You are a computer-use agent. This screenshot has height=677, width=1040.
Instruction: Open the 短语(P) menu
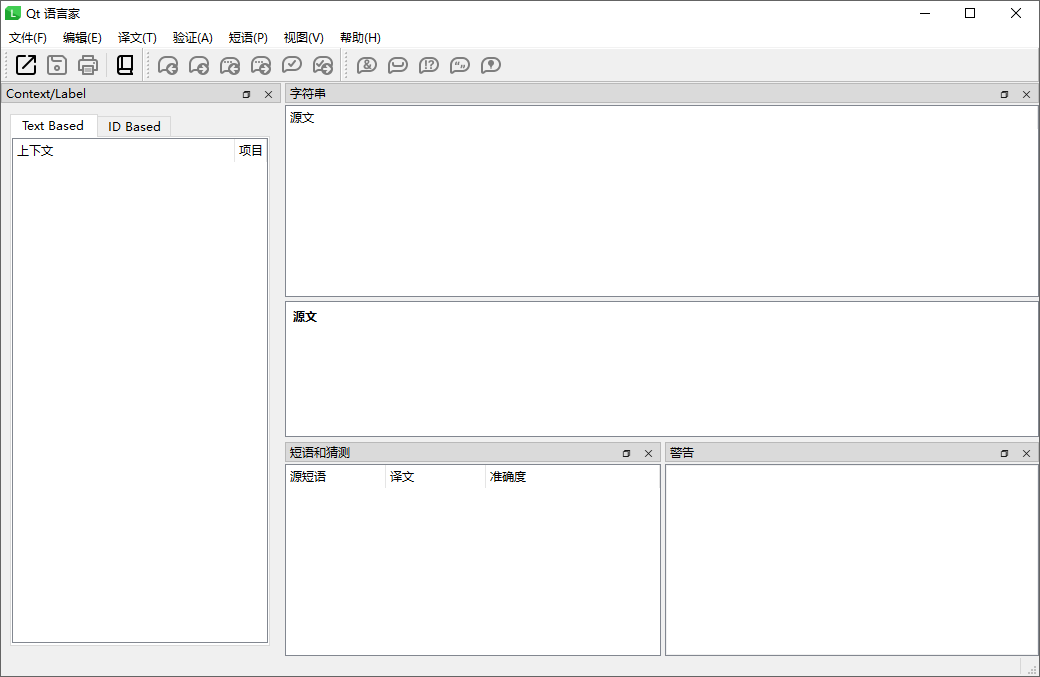(x=248, y=38)
